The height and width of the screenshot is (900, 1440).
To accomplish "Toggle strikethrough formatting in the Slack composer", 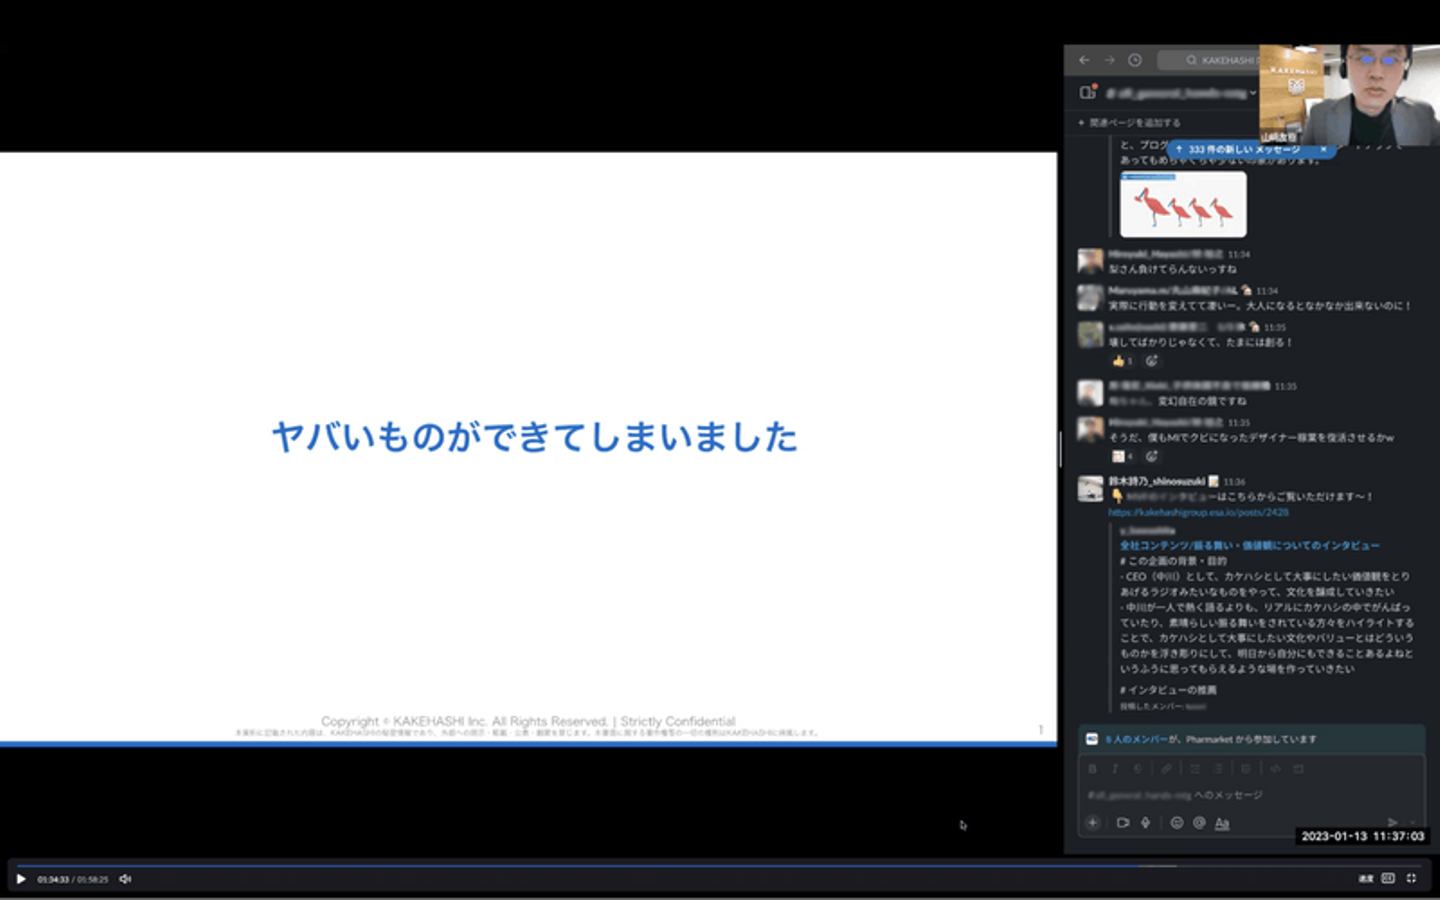I will [x=1138, y=769].
